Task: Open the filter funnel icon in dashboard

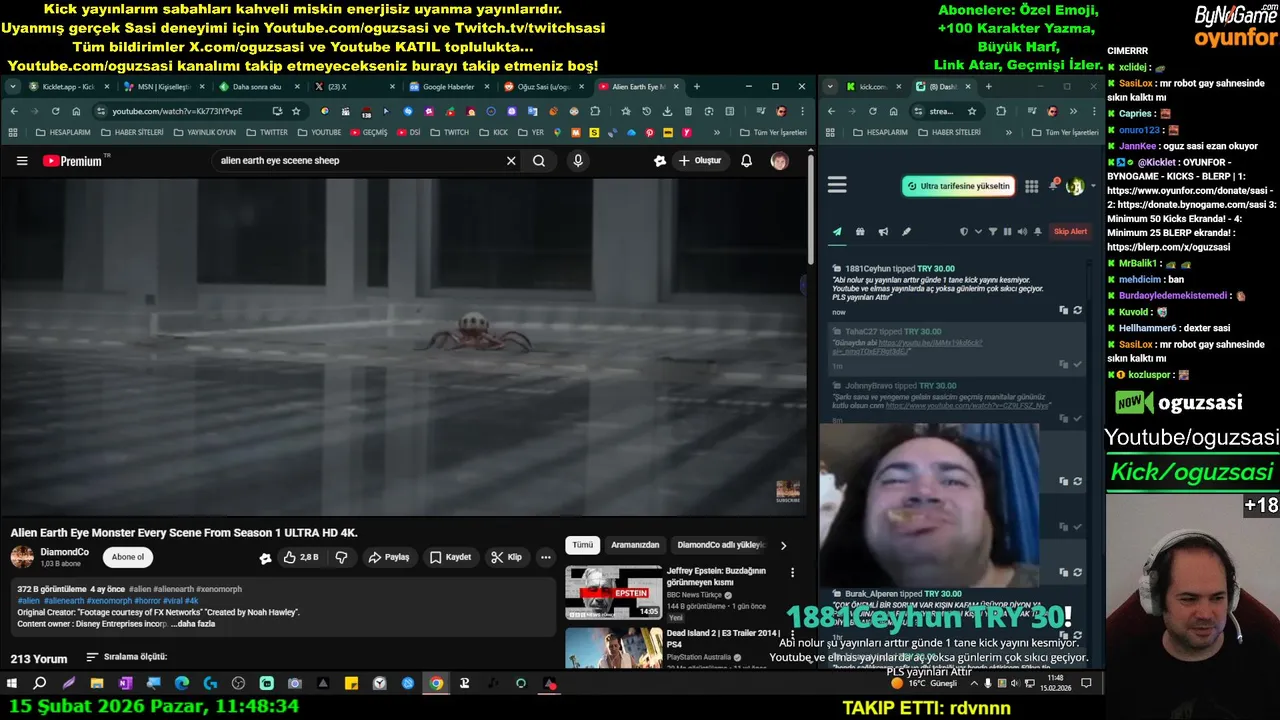Action: 993,232
